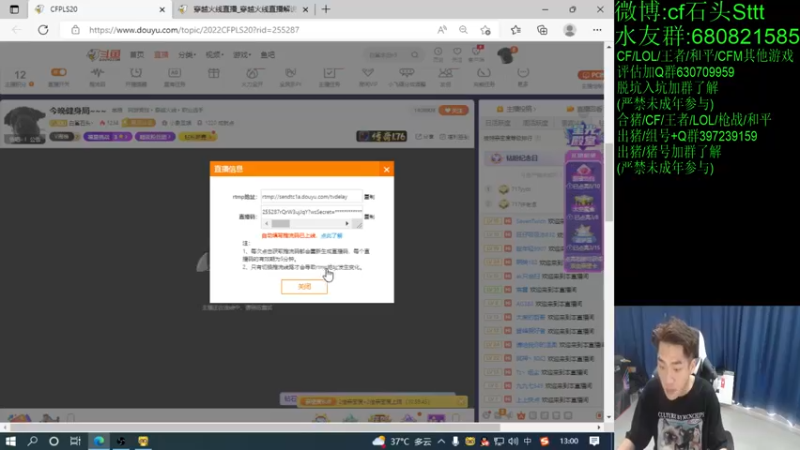800x450 pixels.
Task: Click the stream key box left scroll arrow
Action: (267, 223)
